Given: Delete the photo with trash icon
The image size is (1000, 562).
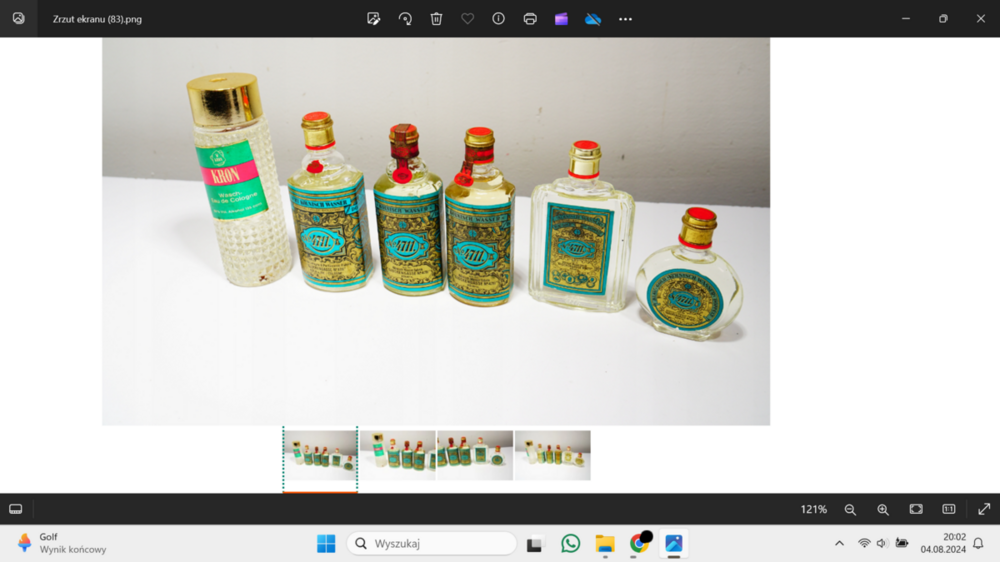Looking at the screenshot, I should [x=436, y=19].
